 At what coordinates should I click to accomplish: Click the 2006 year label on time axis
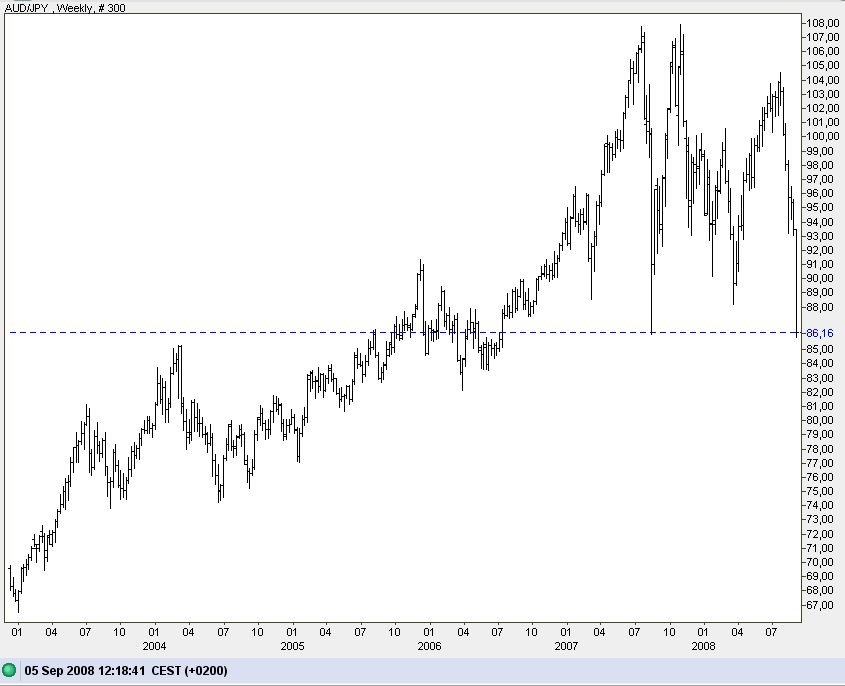430,646
